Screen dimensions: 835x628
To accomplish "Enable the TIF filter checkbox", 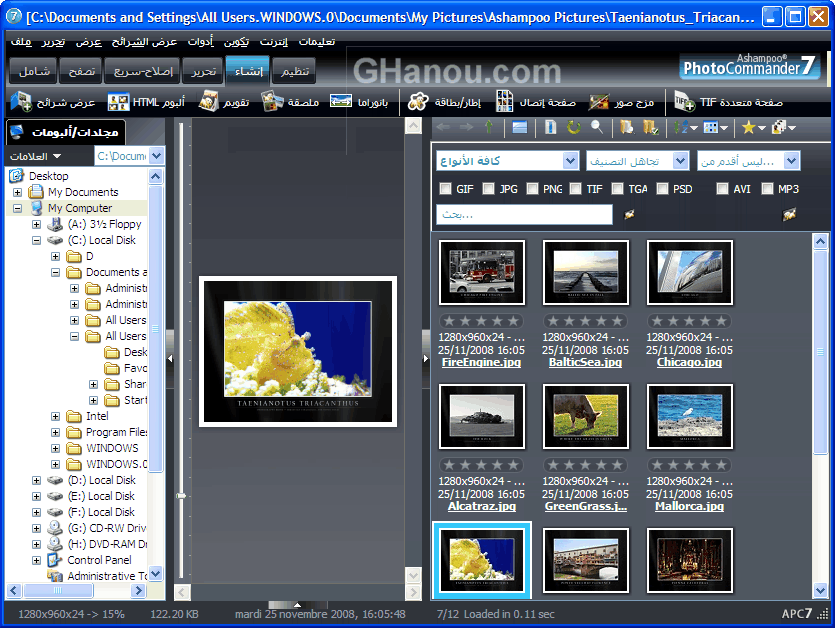I will tap(575, 189).
